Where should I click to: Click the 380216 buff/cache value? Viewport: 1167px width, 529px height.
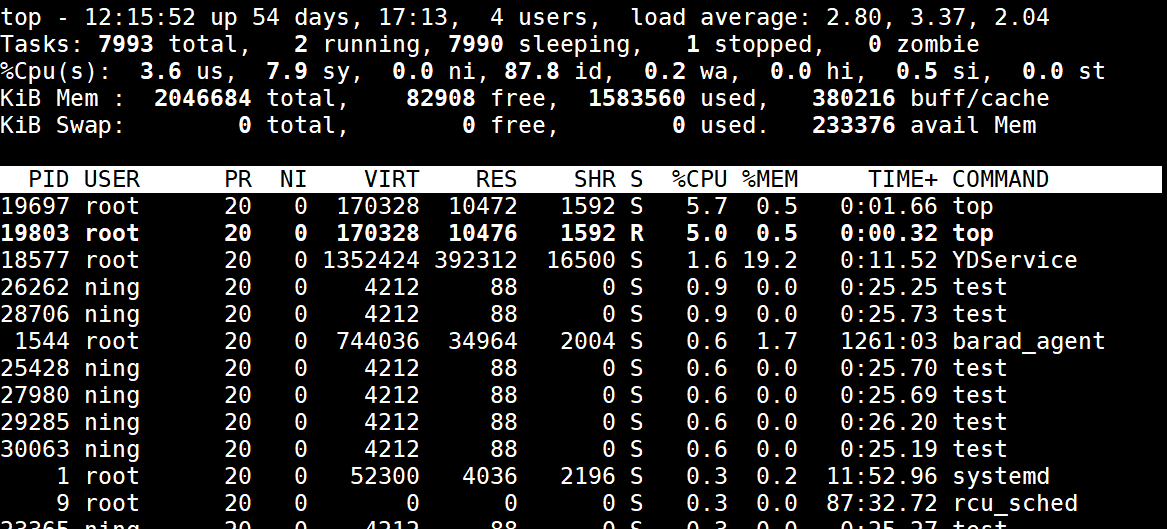[x=854, y=98]
